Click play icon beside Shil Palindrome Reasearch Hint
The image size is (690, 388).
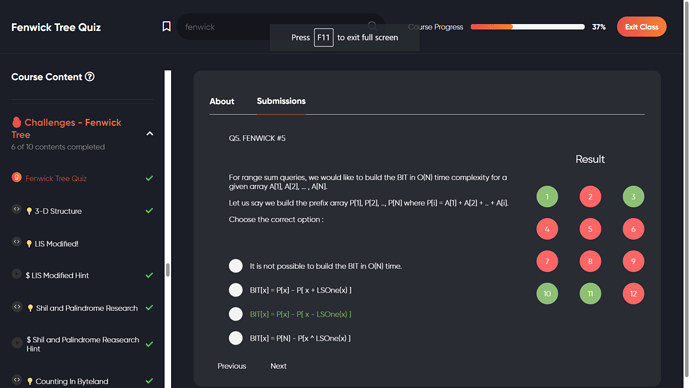[17, 343]
